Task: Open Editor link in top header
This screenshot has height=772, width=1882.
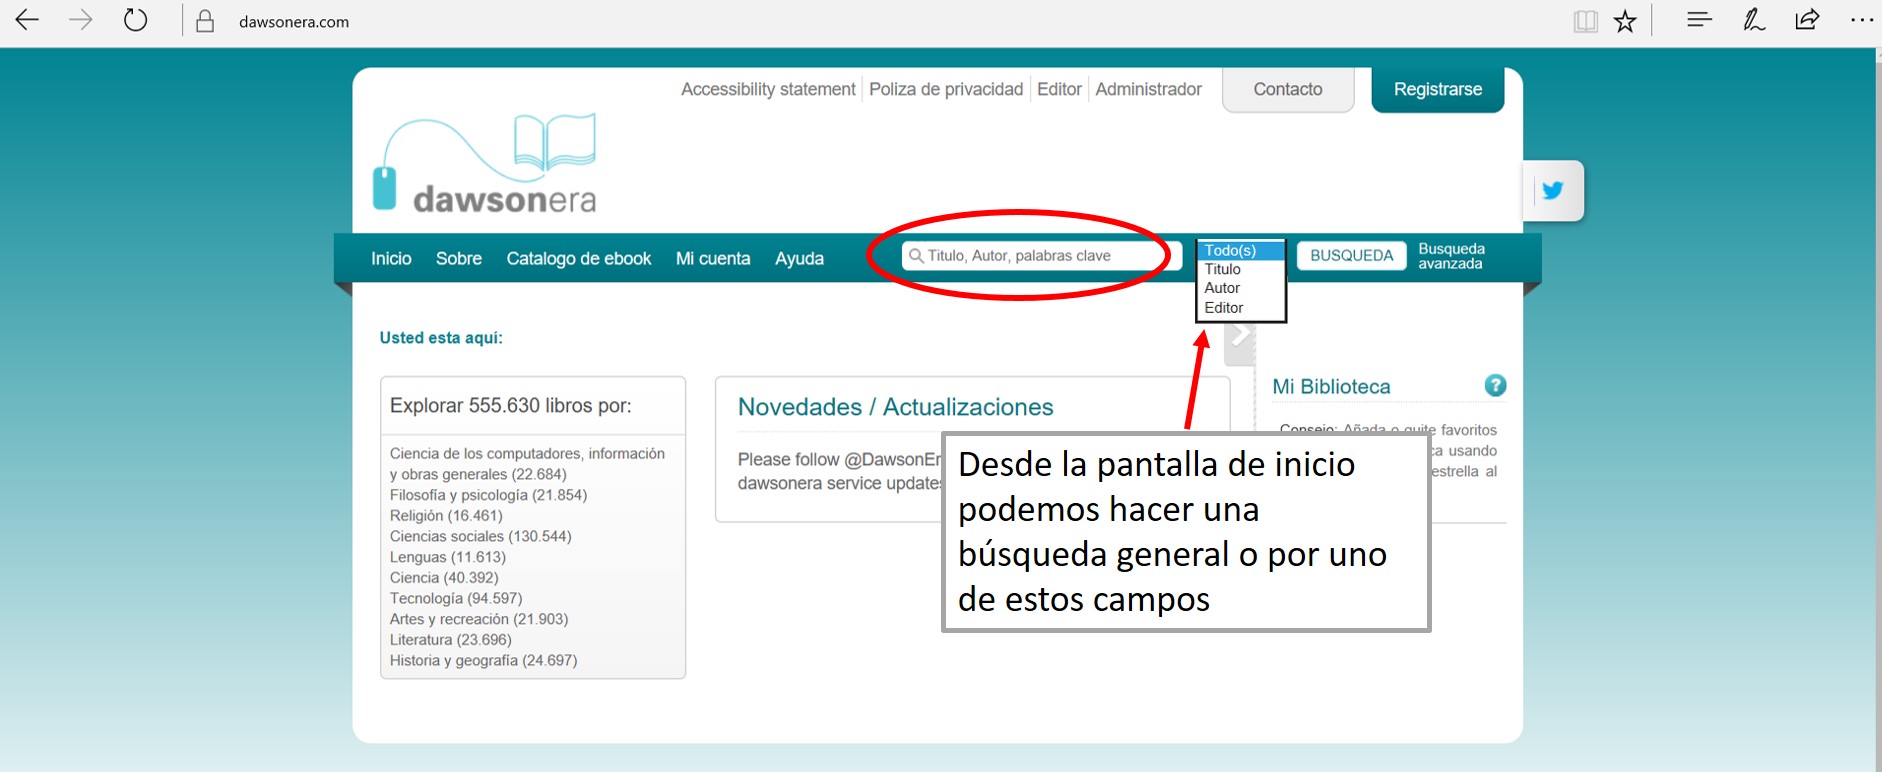Action: coord(1059,89)
